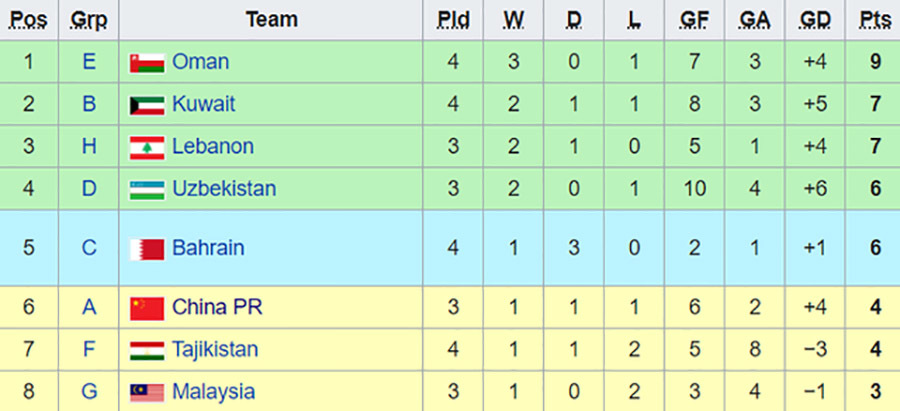Open the Tajikistan team link

pyautogui.click(x=215, y=350)
